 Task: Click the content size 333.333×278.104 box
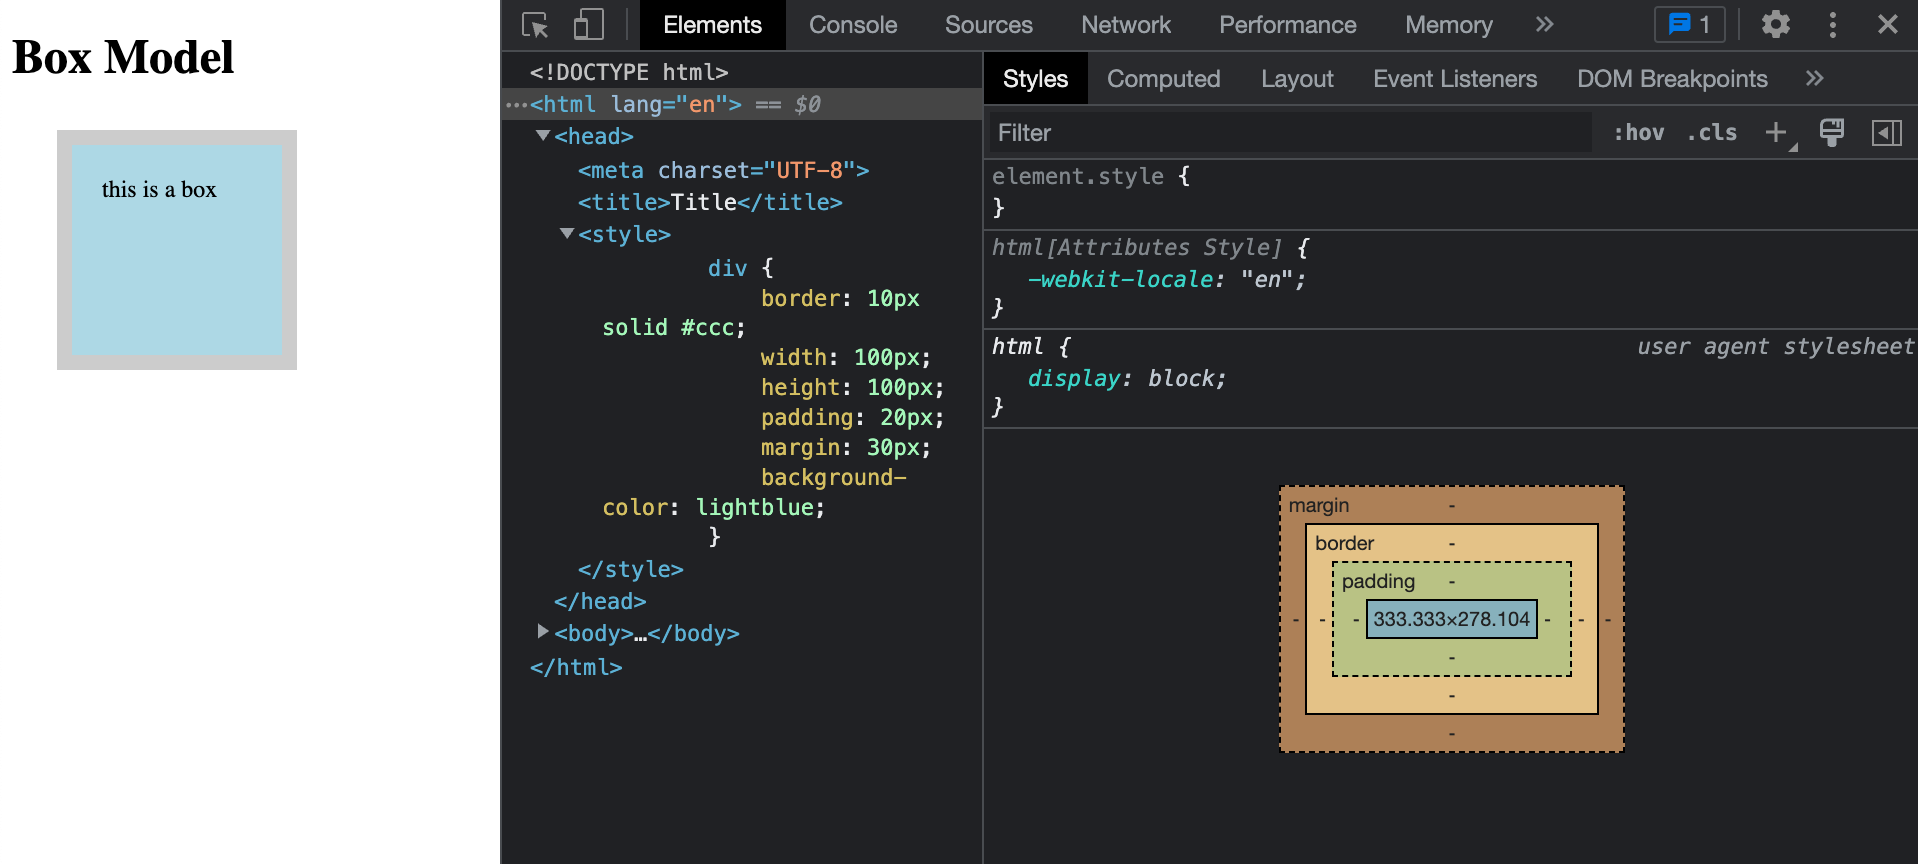(1451, 619)
